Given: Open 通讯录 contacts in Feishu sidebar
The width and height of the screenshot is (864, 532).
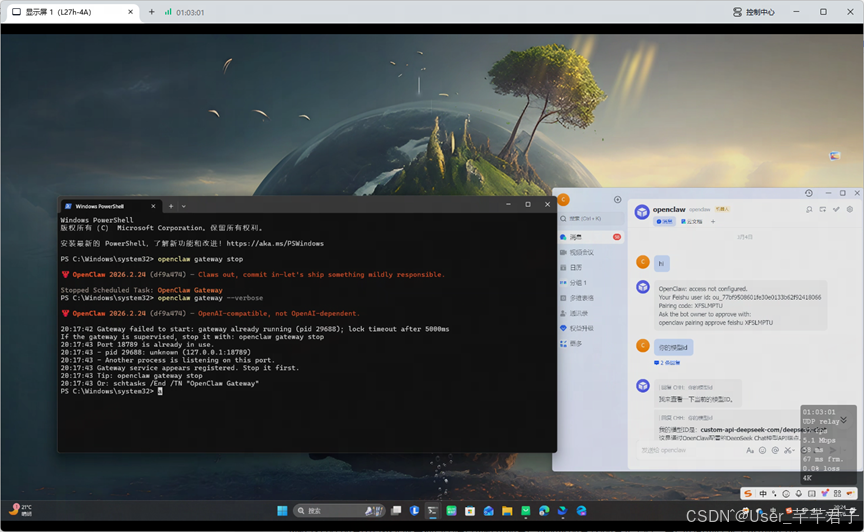Looking at the screenshot, I should pyautogui.click(x=590, y=313).
